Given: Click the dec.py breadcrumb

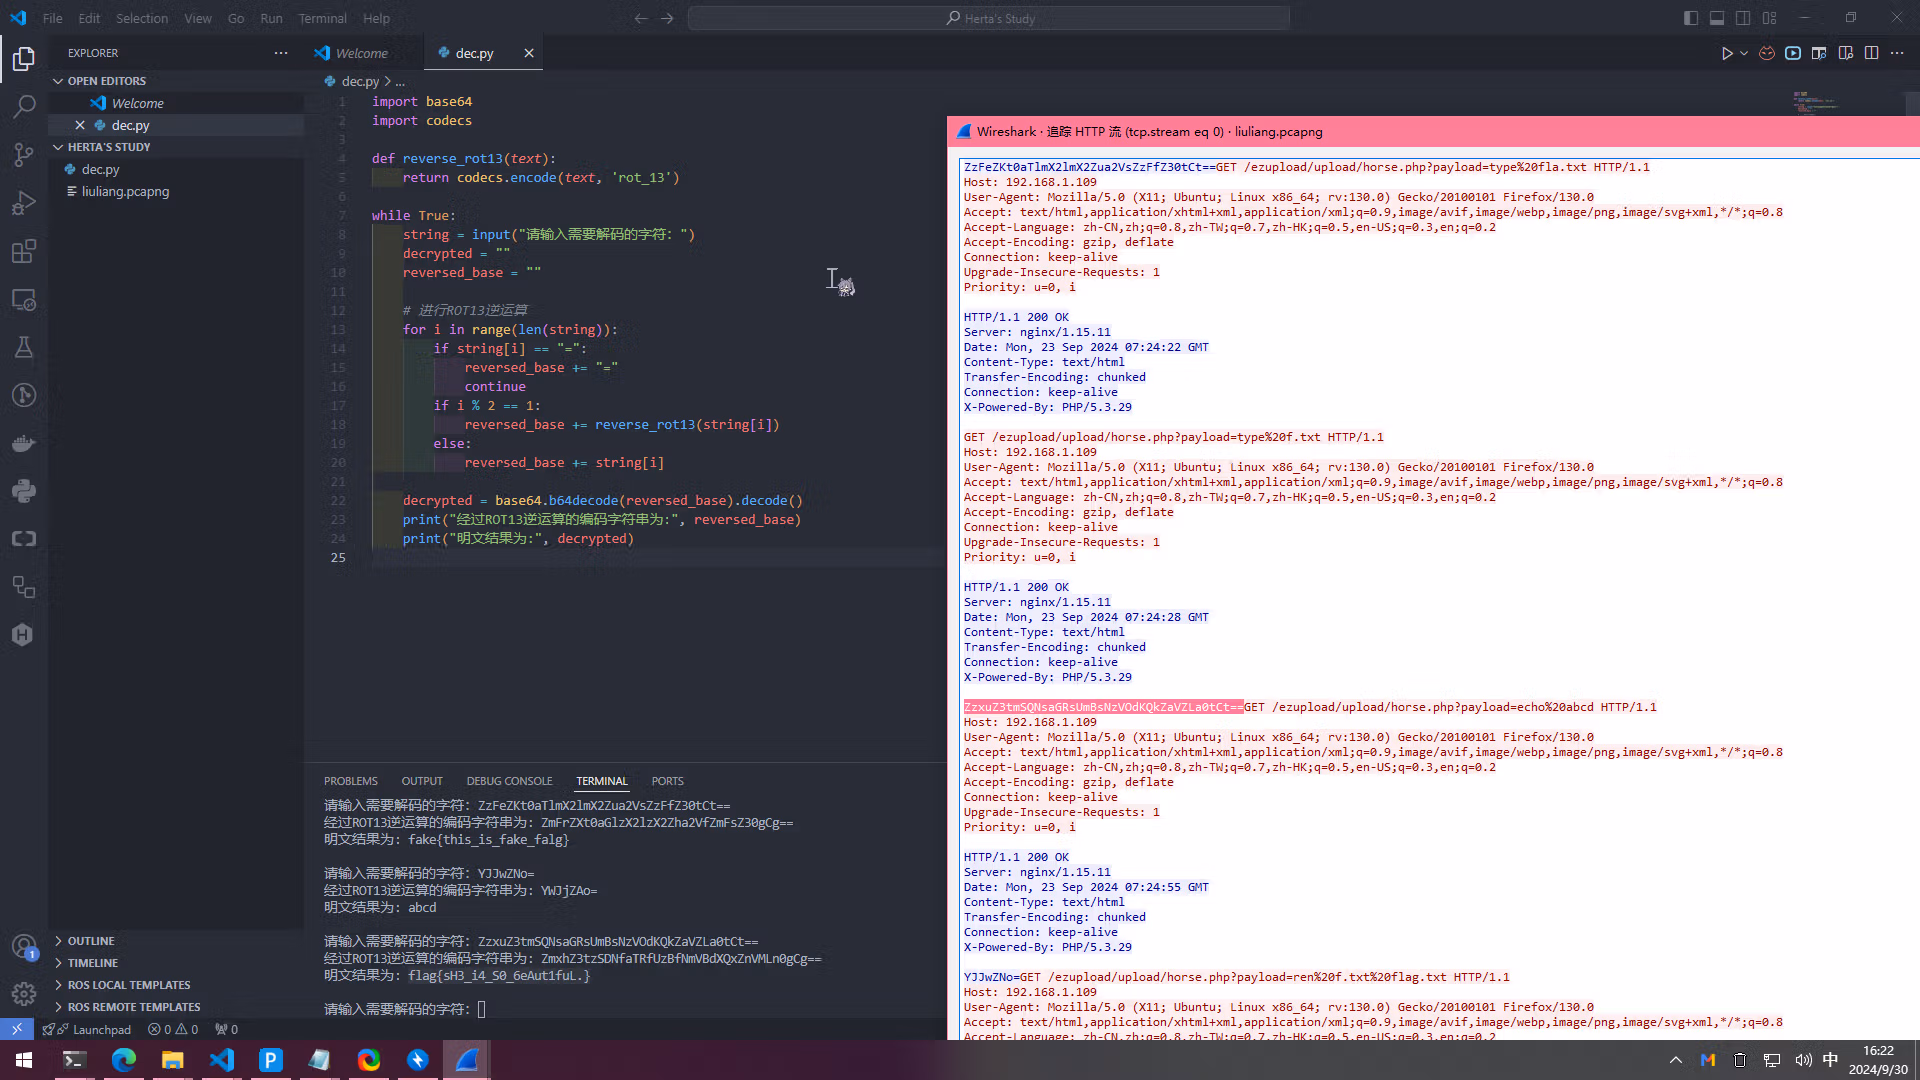Looking at the screenshot, I should click(x=360, y=81).
